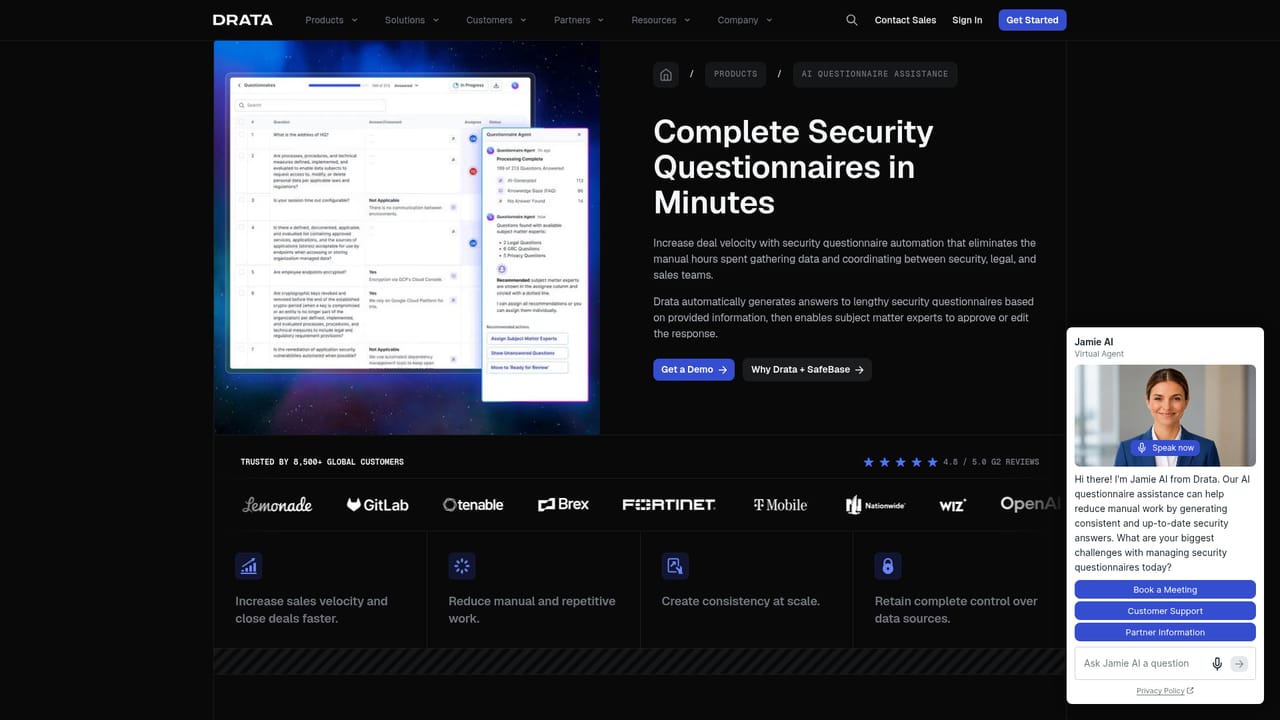Screen dimensions: 1280x720
Task: Open site search with the magnifier icon
Action: click(852, 20)
